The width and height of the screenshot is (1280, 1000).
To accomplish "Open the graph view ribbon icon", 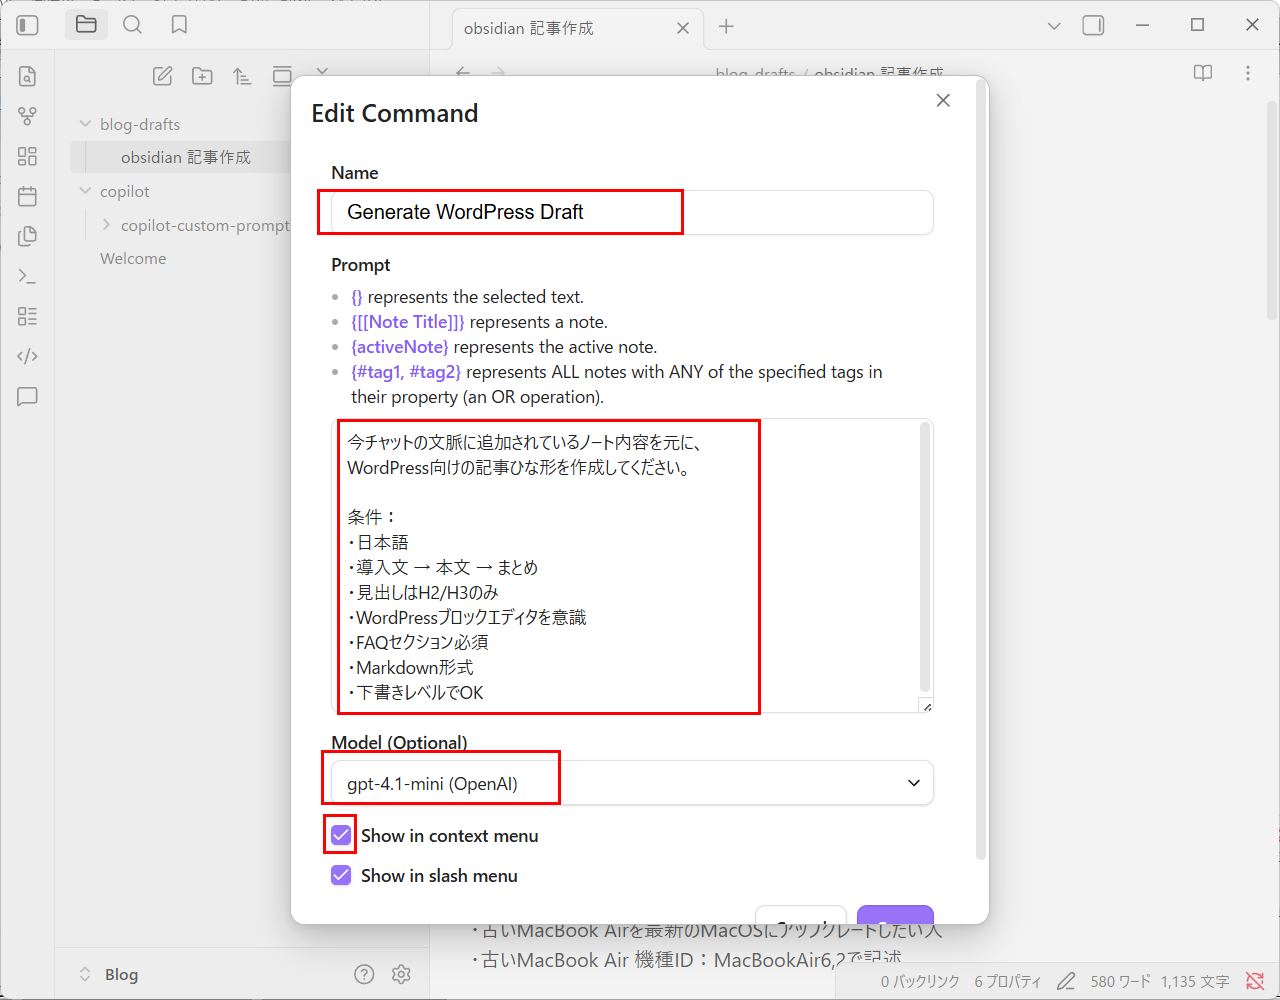I will [27, 116].
